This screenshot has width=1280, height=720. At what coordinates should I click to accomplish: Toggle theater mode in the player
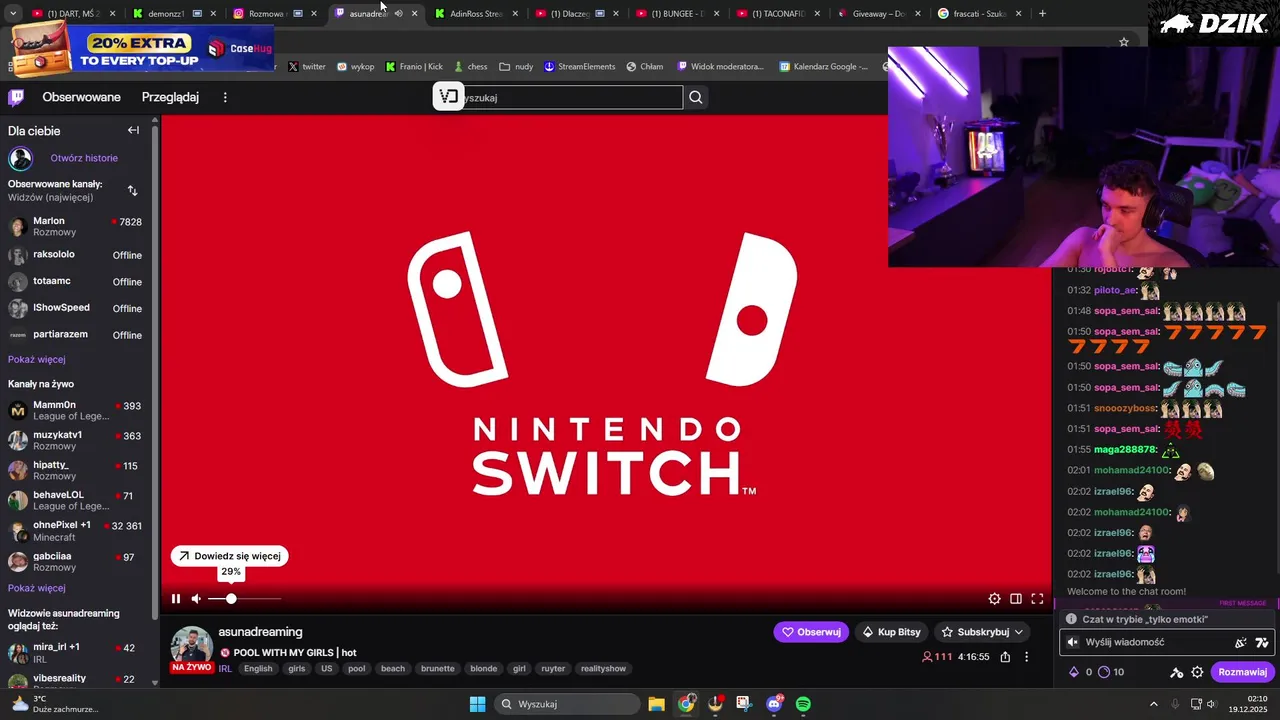pyautogui.click(x=1016, y=599)
